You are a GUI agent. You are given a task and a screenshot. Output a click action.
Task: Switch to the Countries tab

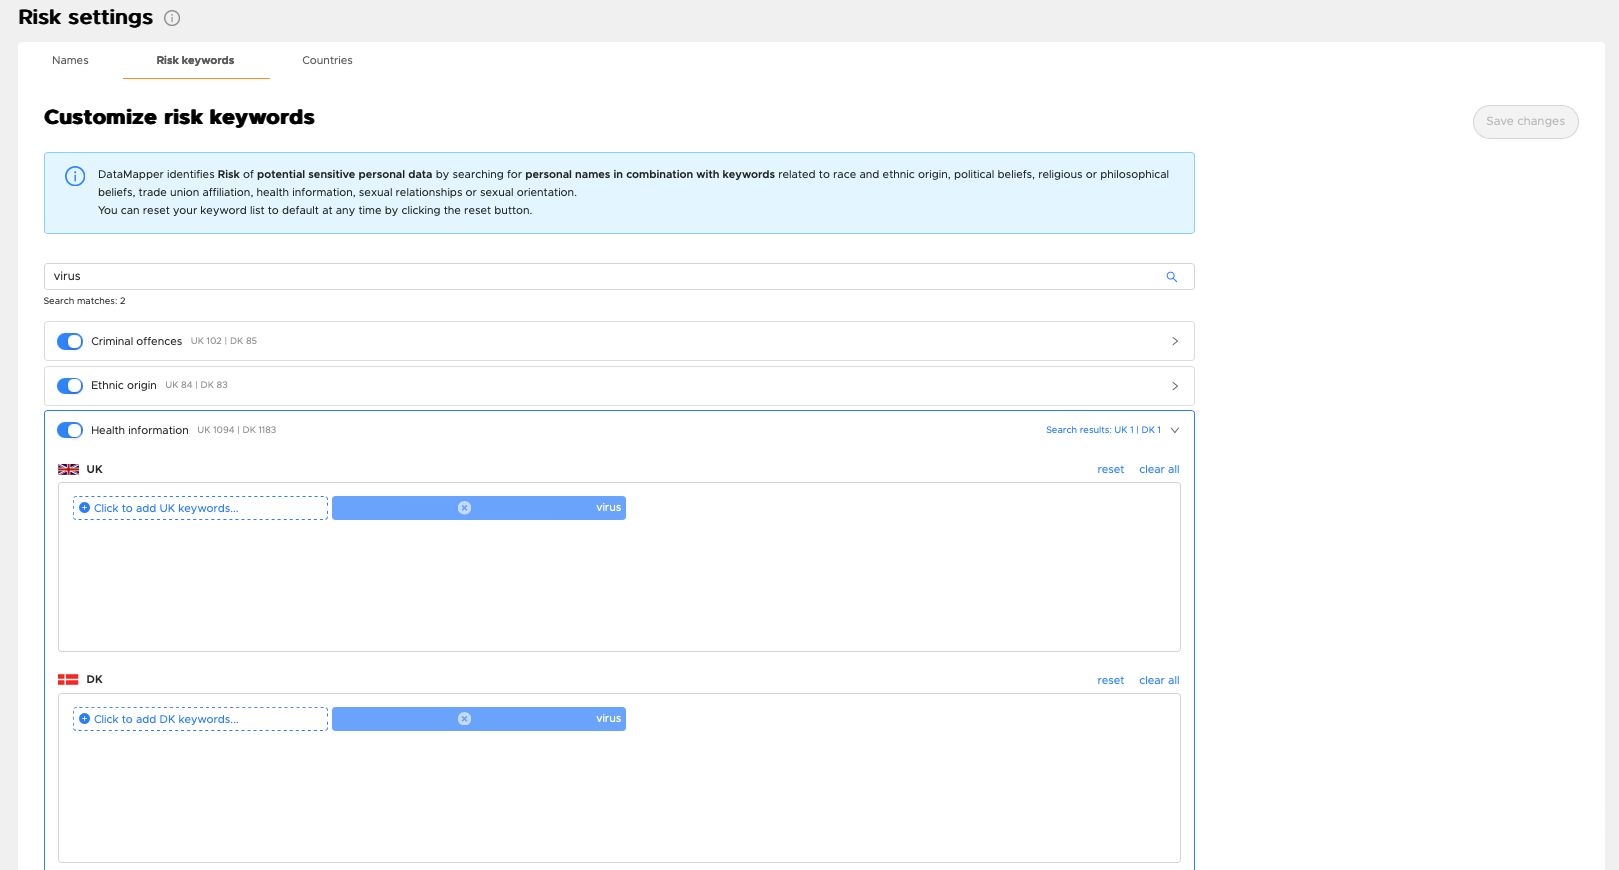coord(327,60)
